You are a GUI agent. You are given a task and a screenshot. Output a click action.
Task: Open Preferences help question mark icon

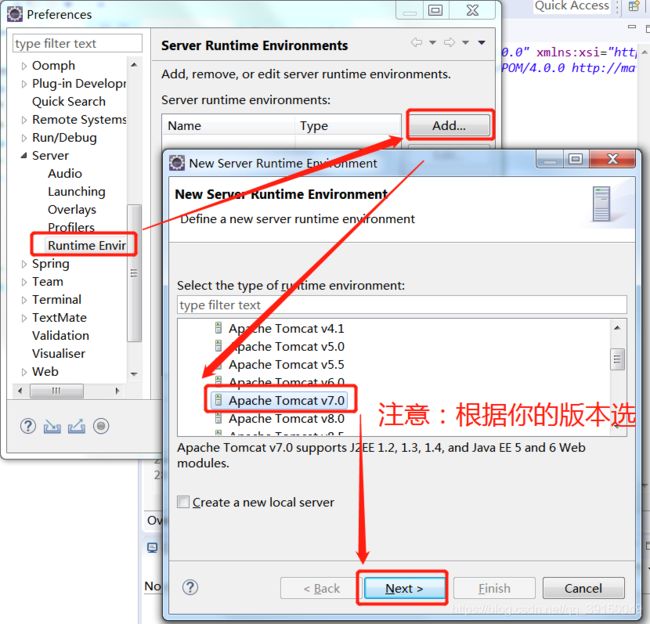[28, 426]
